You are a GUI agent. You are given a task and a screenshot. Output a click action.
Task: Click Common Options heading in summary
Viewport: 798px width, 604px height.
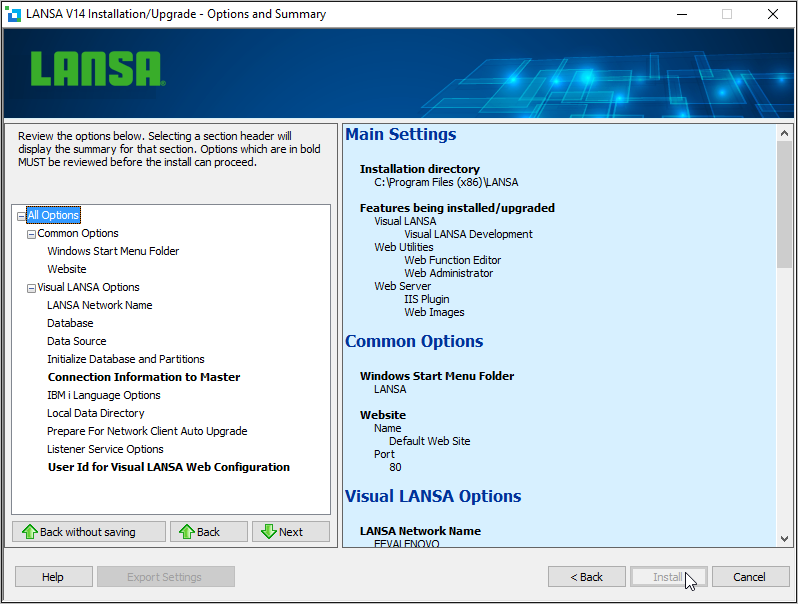pos(414,341)
